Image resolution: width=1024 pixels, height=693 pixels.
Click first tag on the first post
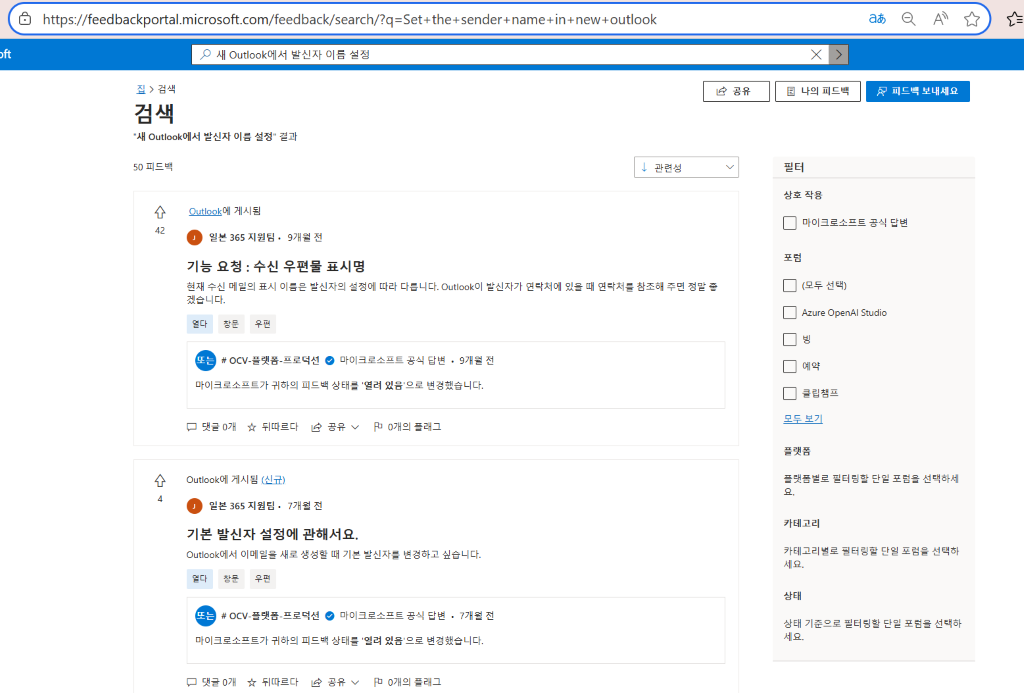click(x=200, y=324)
